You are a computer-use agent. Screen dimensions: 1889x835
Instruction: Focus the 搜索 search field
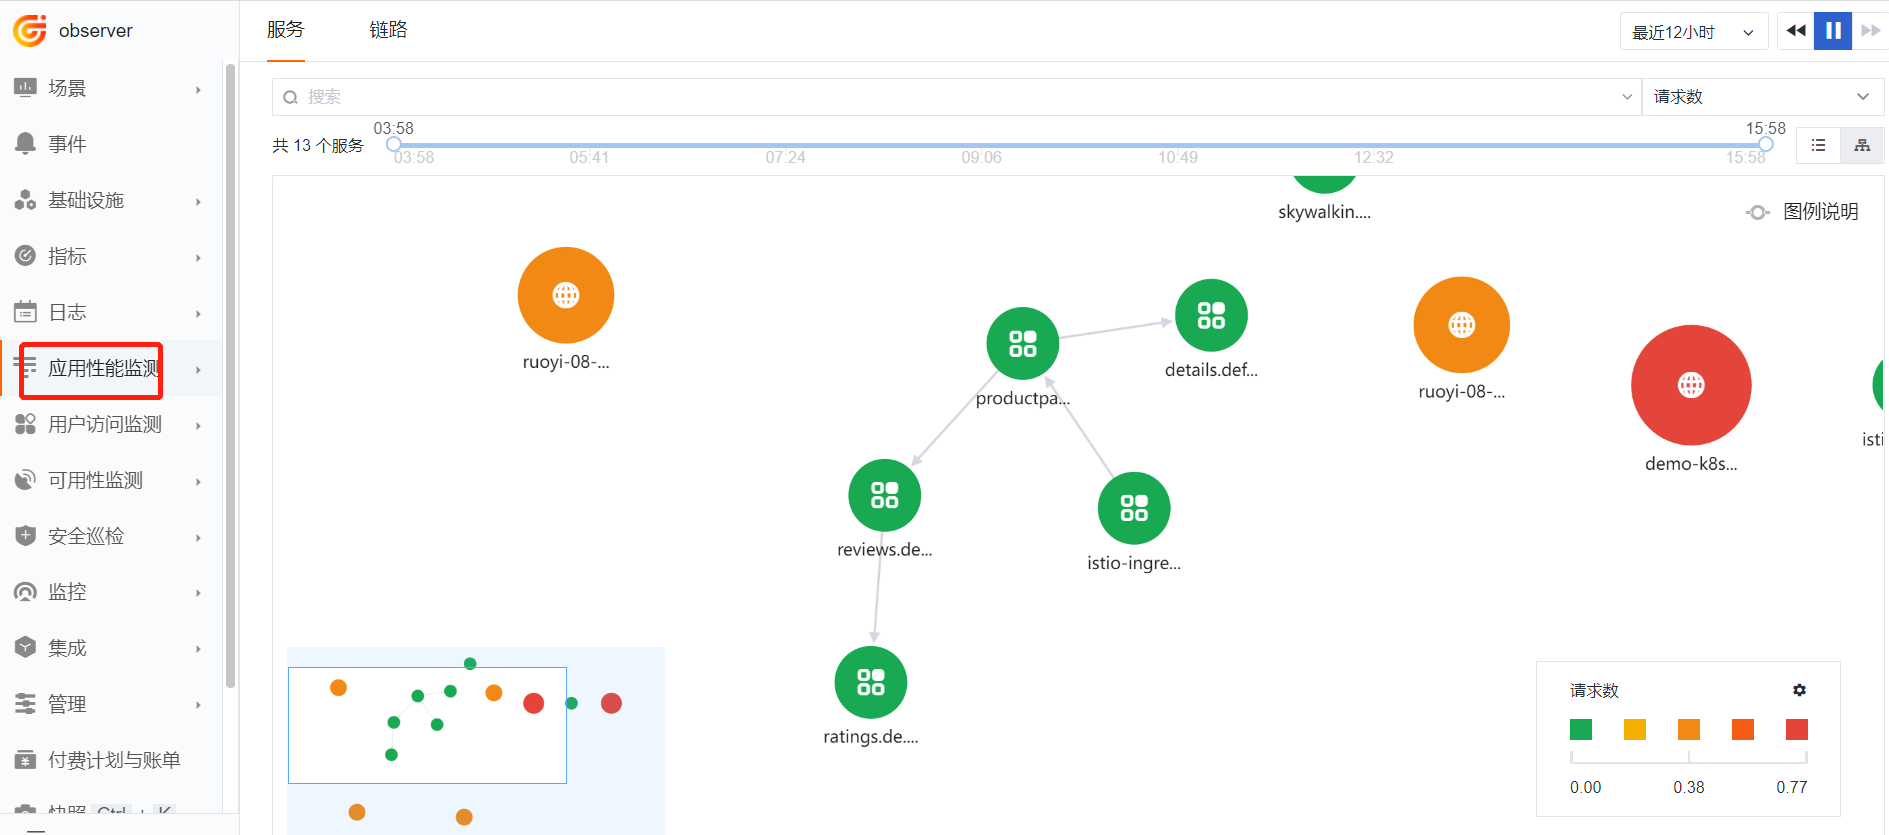(x=956, y=97)
